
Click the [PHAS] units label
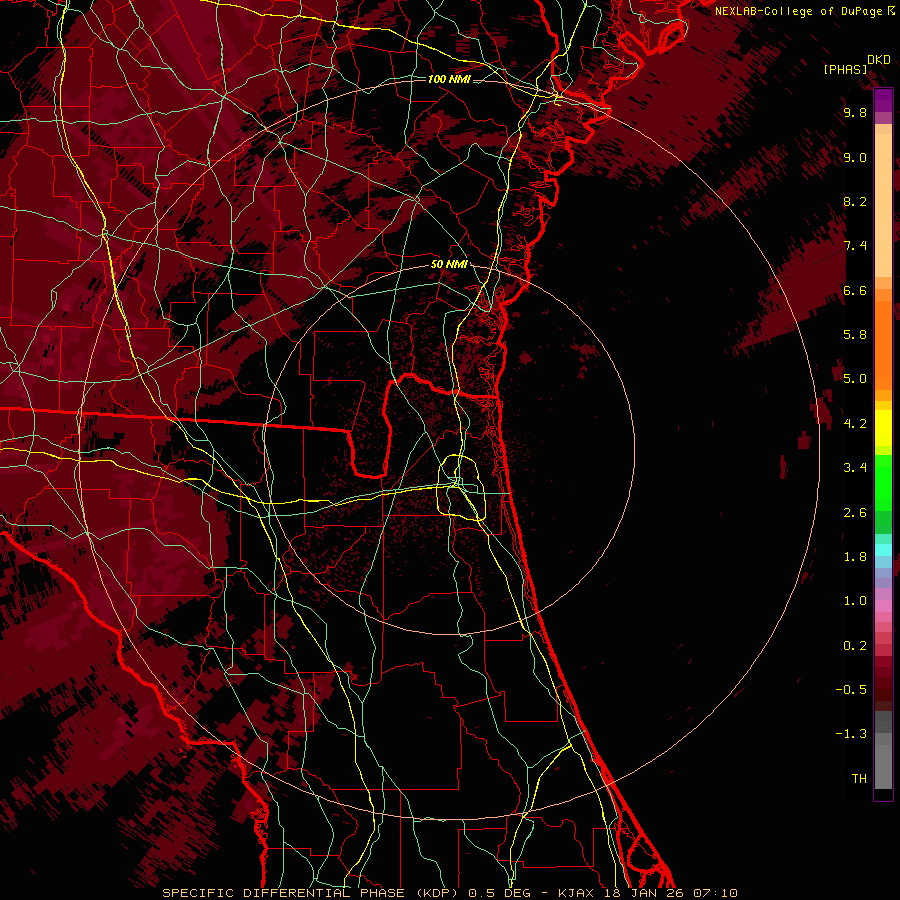tap(845, 70)
